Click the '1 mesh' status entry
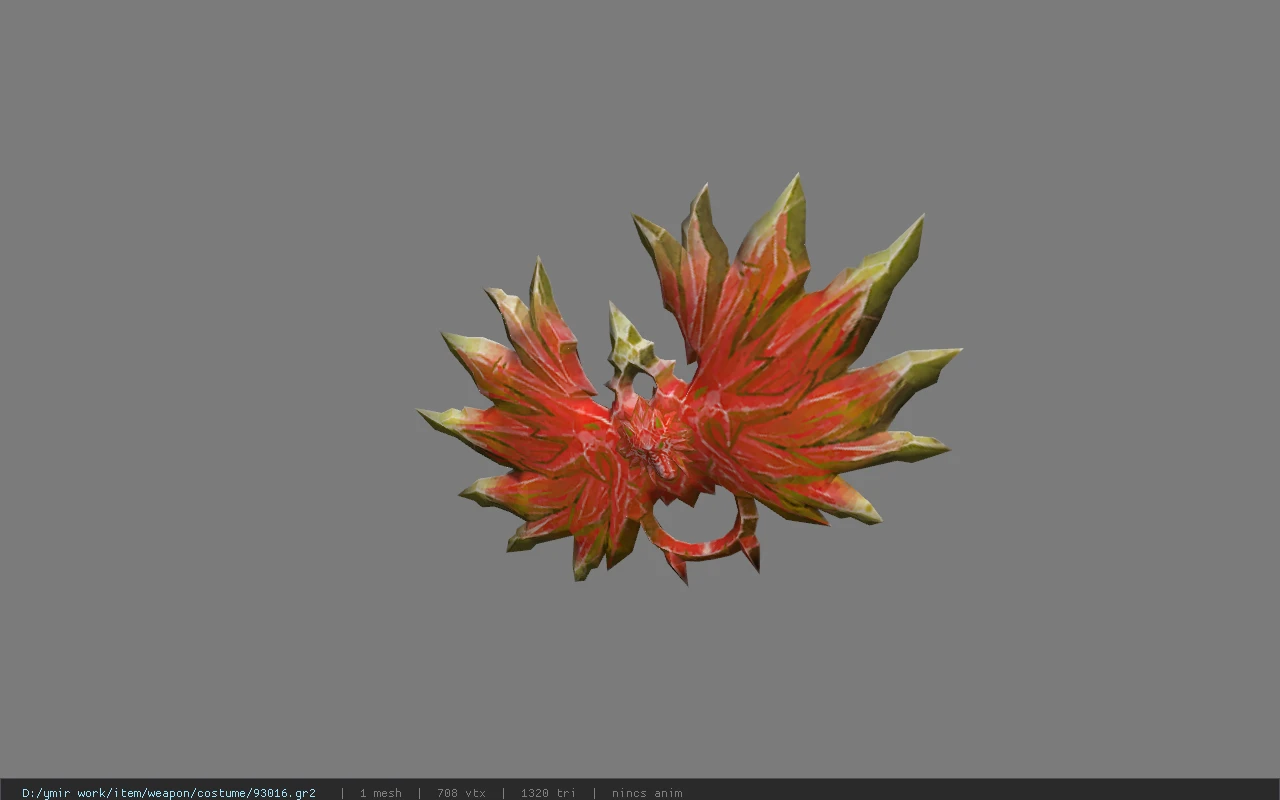 point(381,793)
